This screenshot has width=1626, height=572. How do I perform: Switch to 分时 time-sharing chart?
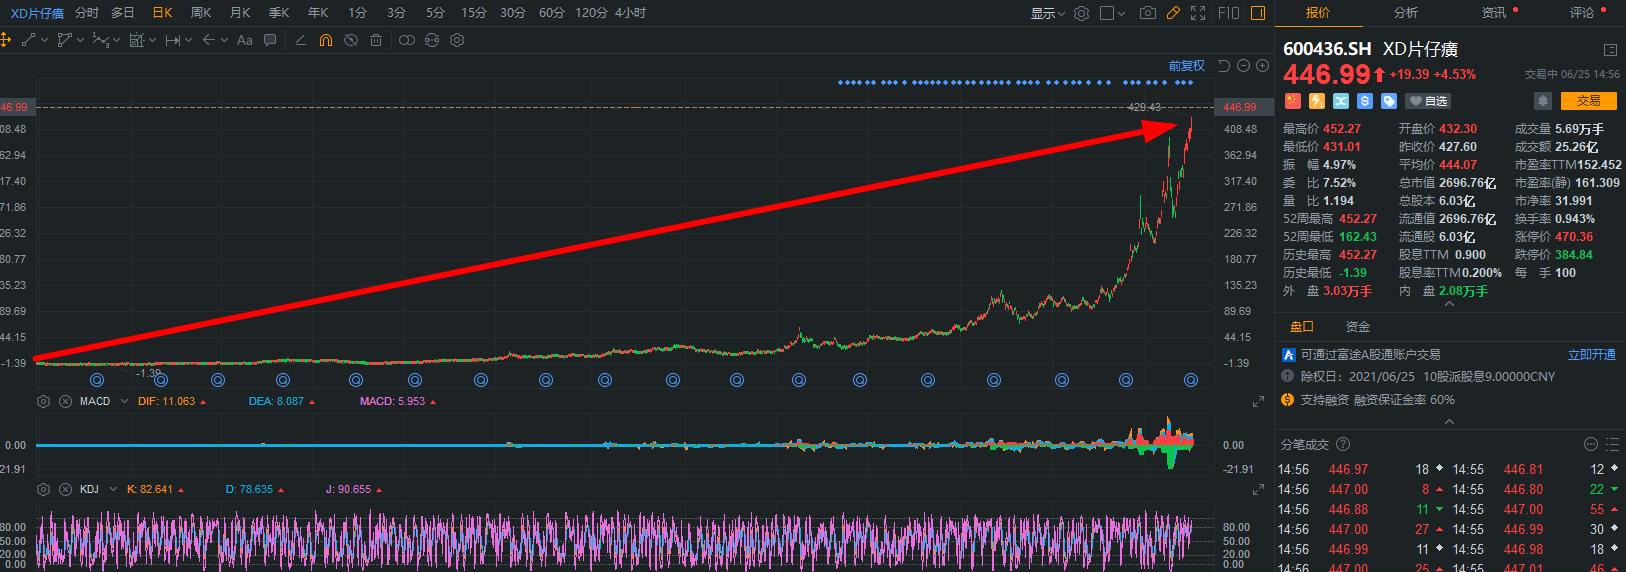pos(87,13)
